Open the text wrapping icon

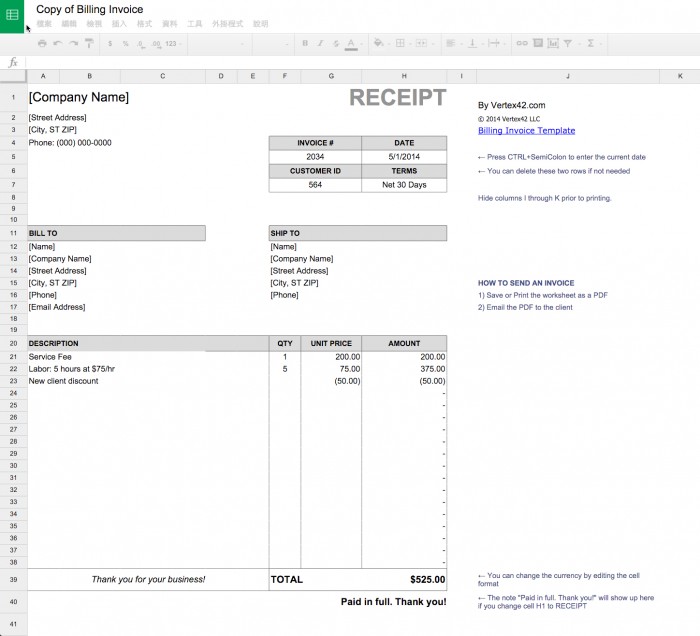coord(494,43)
